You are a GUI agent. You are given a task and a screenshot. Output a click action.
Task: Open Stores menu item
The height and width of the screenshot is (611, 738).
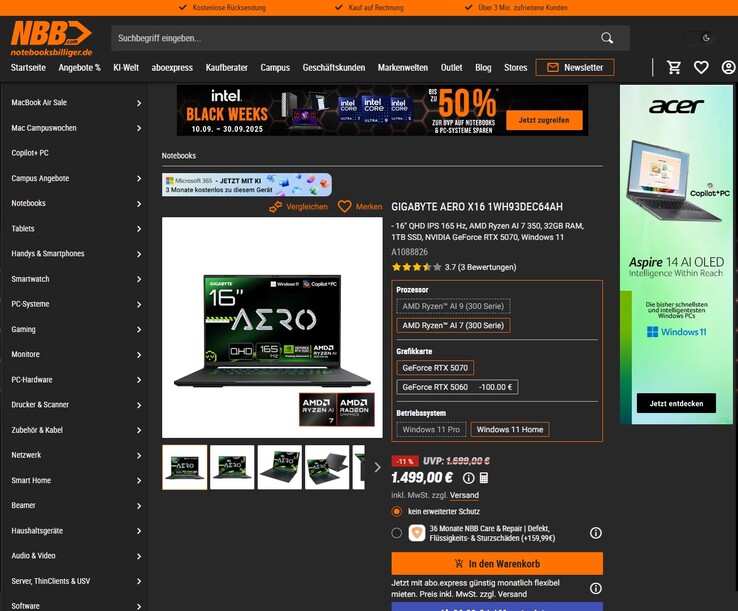tap(515, 67)
